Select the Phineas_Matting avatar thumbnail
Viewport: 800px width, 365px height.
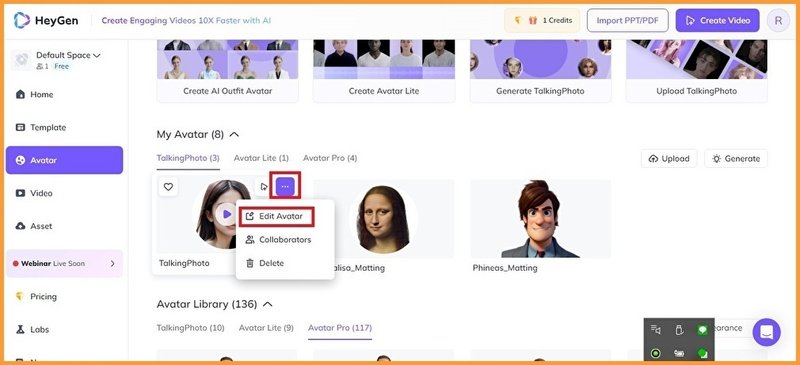(x=540, y=218)
